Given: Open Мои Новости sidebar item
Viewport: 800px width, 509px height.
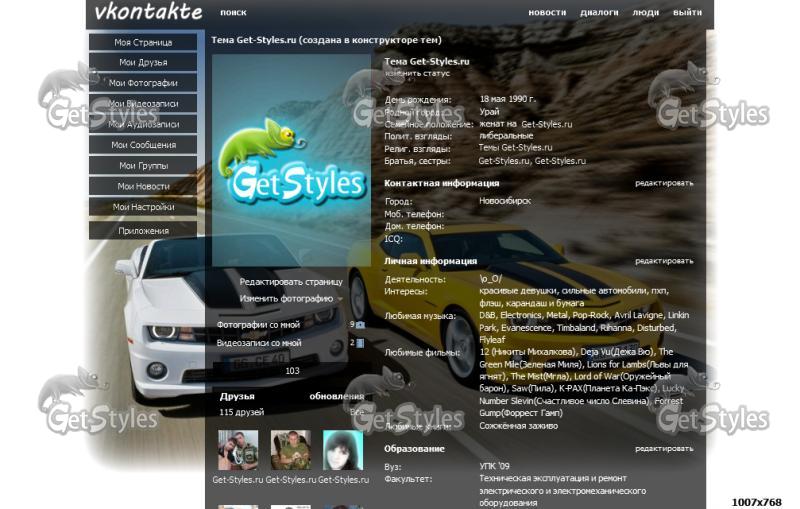Looking at the screenshot, I should click(x=143, y=186).
